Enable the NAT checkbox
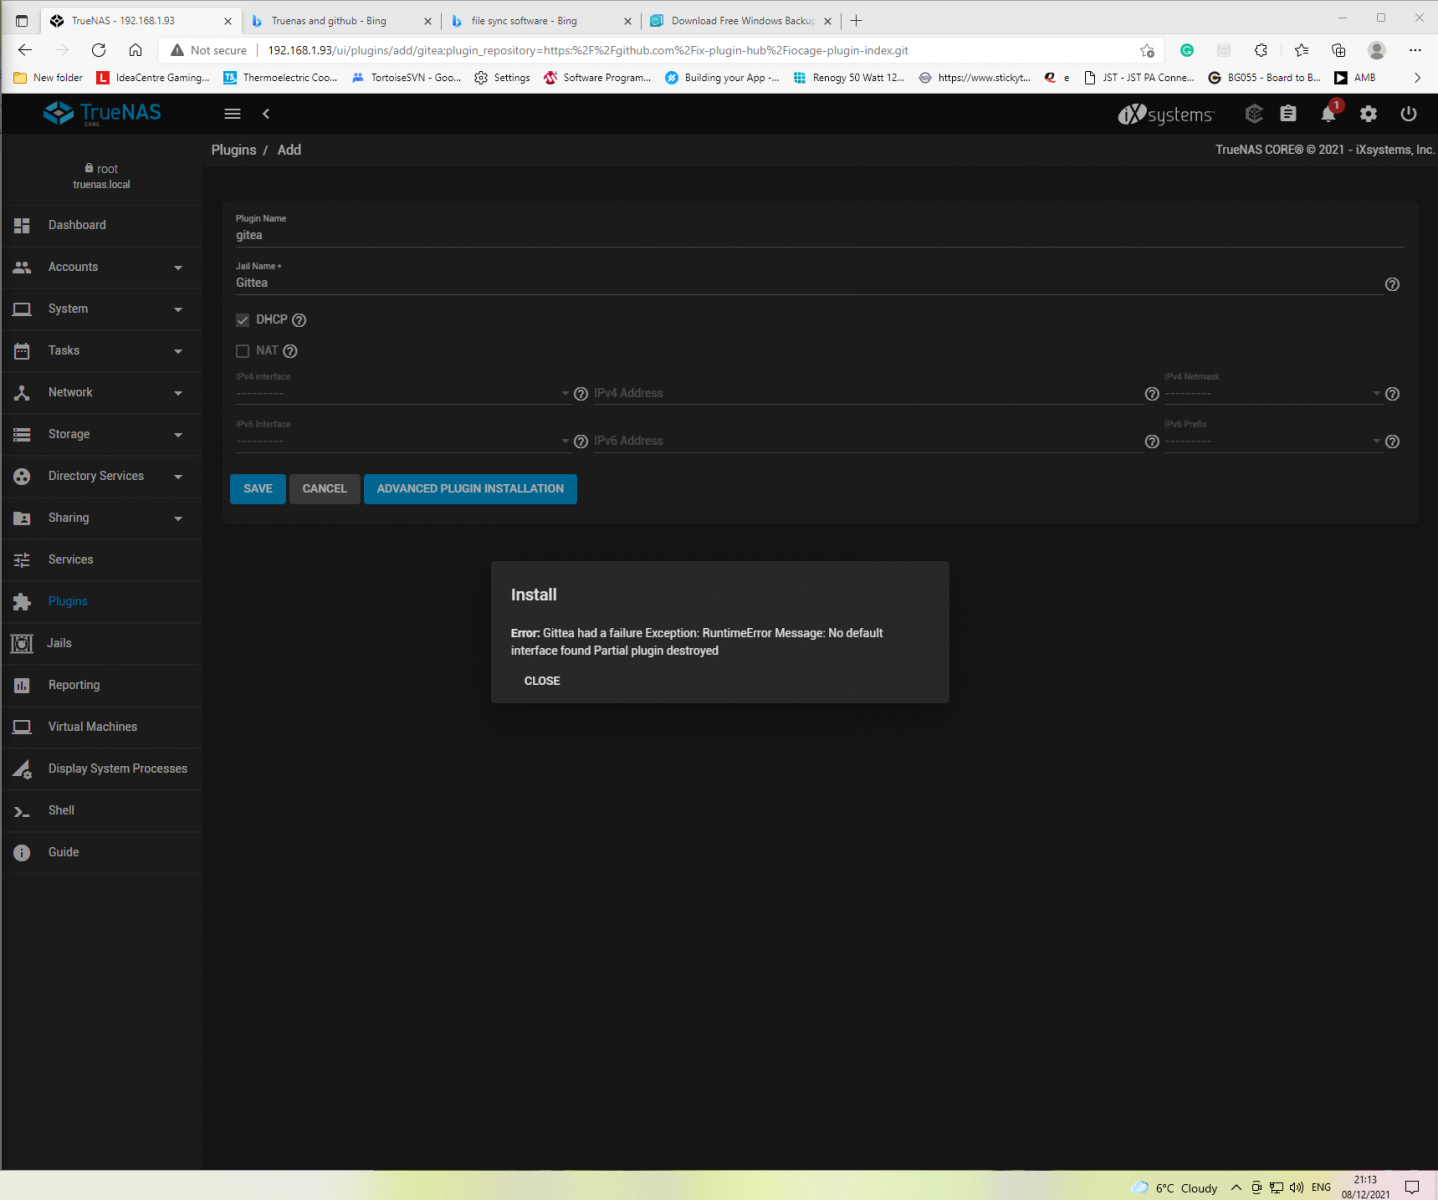 (x=242, y=351)
